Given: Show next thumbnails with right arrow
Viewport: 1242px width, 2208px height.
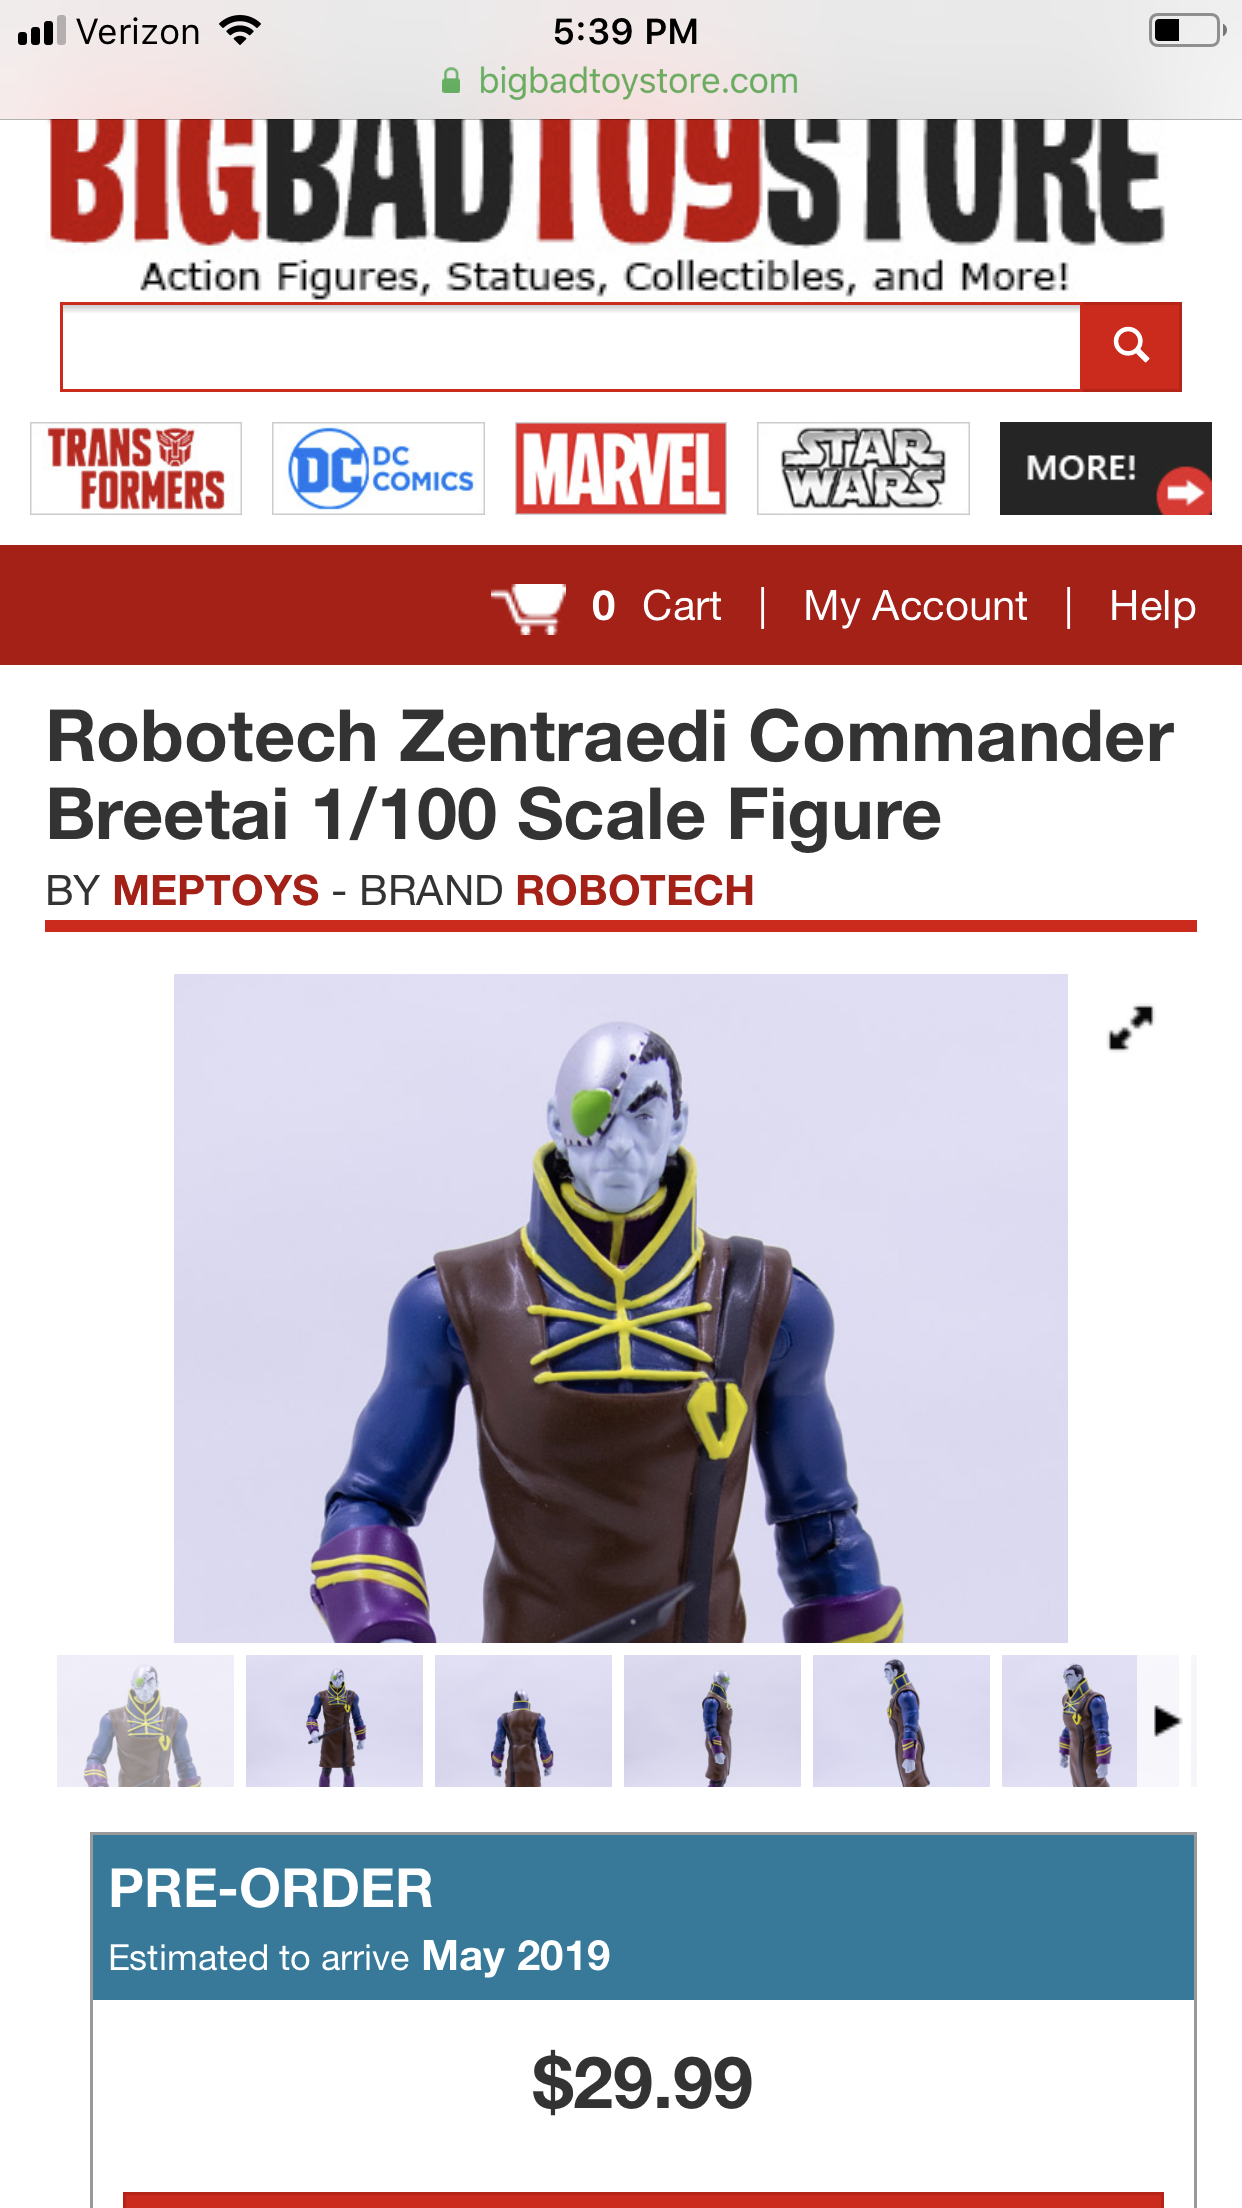Looking at the screenshot, I should [1166, 1721].
